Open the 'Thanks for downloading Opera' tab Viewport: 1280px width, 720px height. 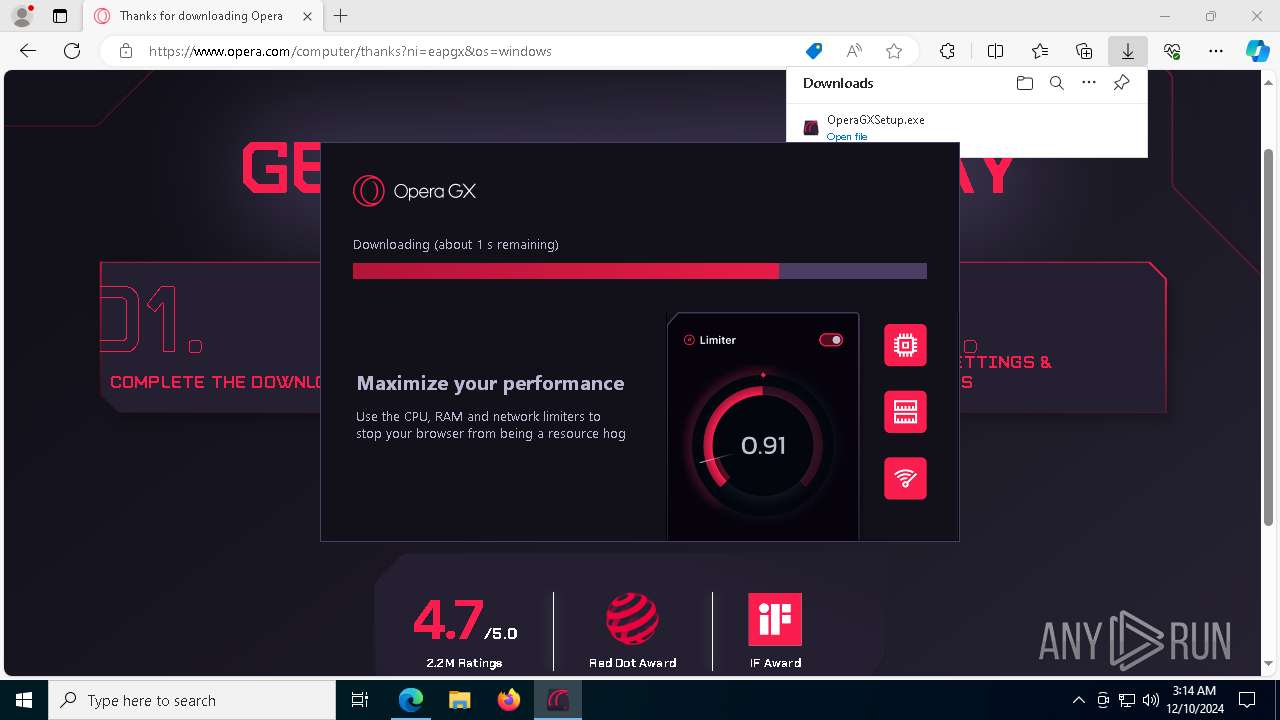[x=200, y=16]
